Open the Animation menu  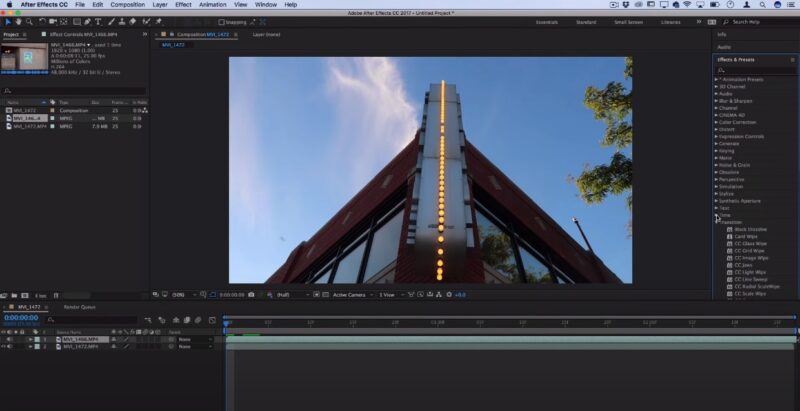(213, 5)
